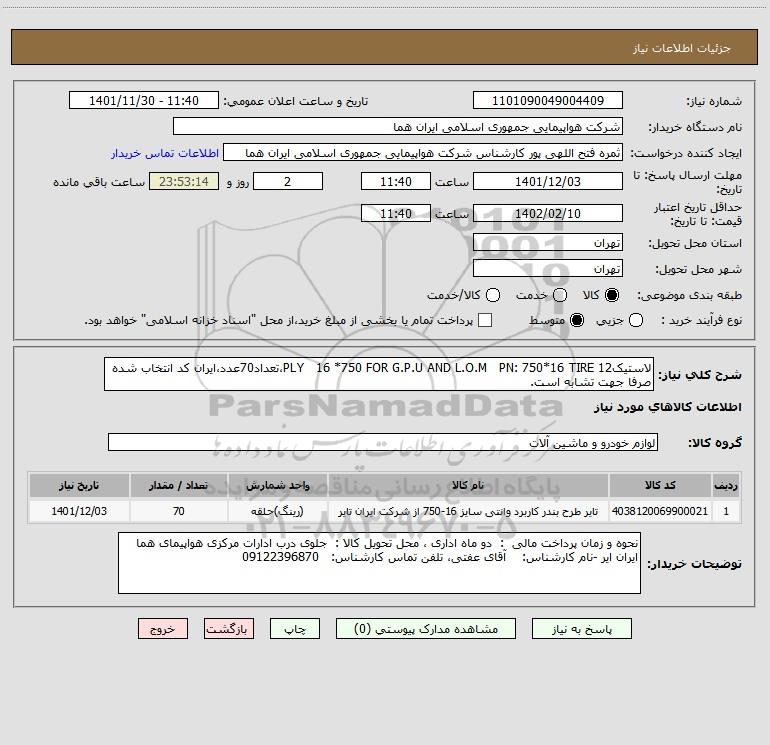Click the واحد شمارش column header
This screenshot has width=770, height=745.
[277, 485]
